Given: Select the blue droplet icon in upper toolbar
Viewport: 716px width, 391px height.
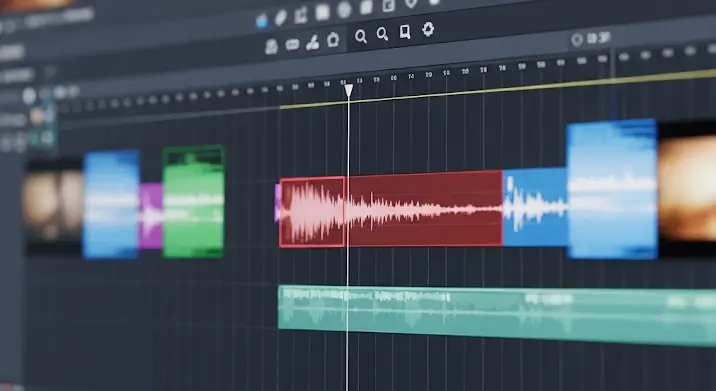Looking at the screenshot, I should point(262,20).
